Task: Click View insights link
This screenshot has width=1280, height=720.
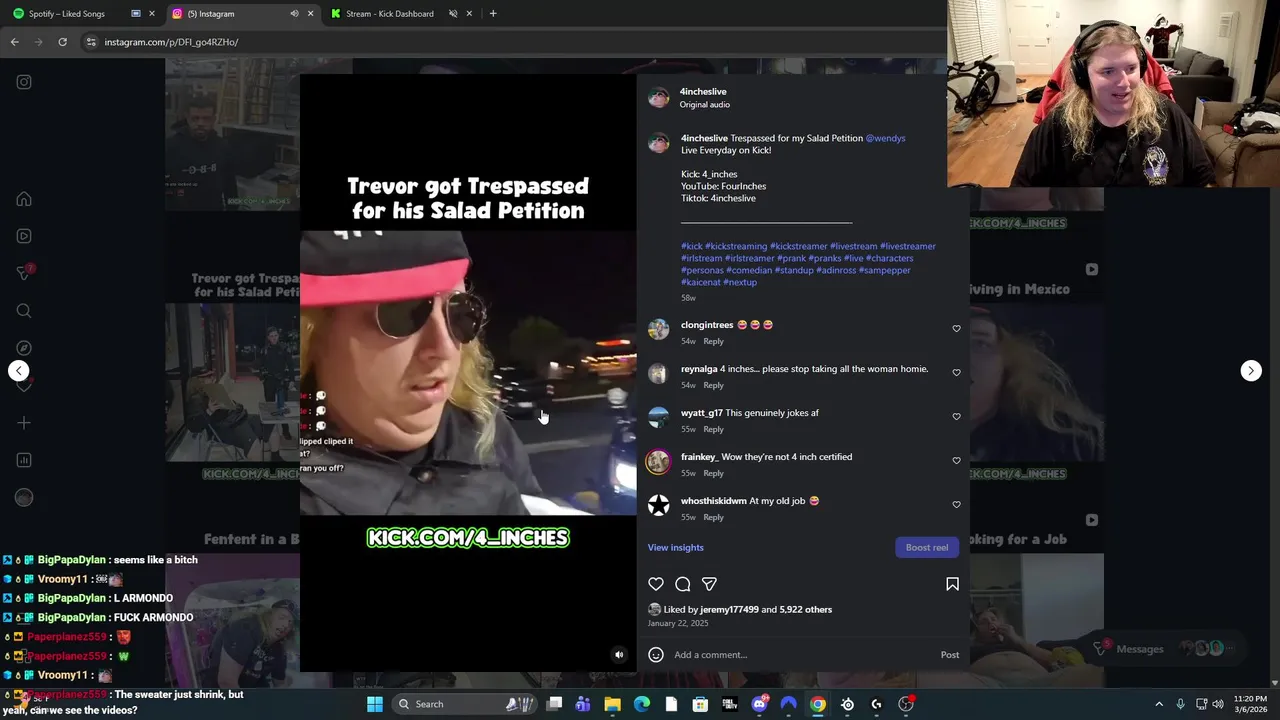Action: point(675,547)
